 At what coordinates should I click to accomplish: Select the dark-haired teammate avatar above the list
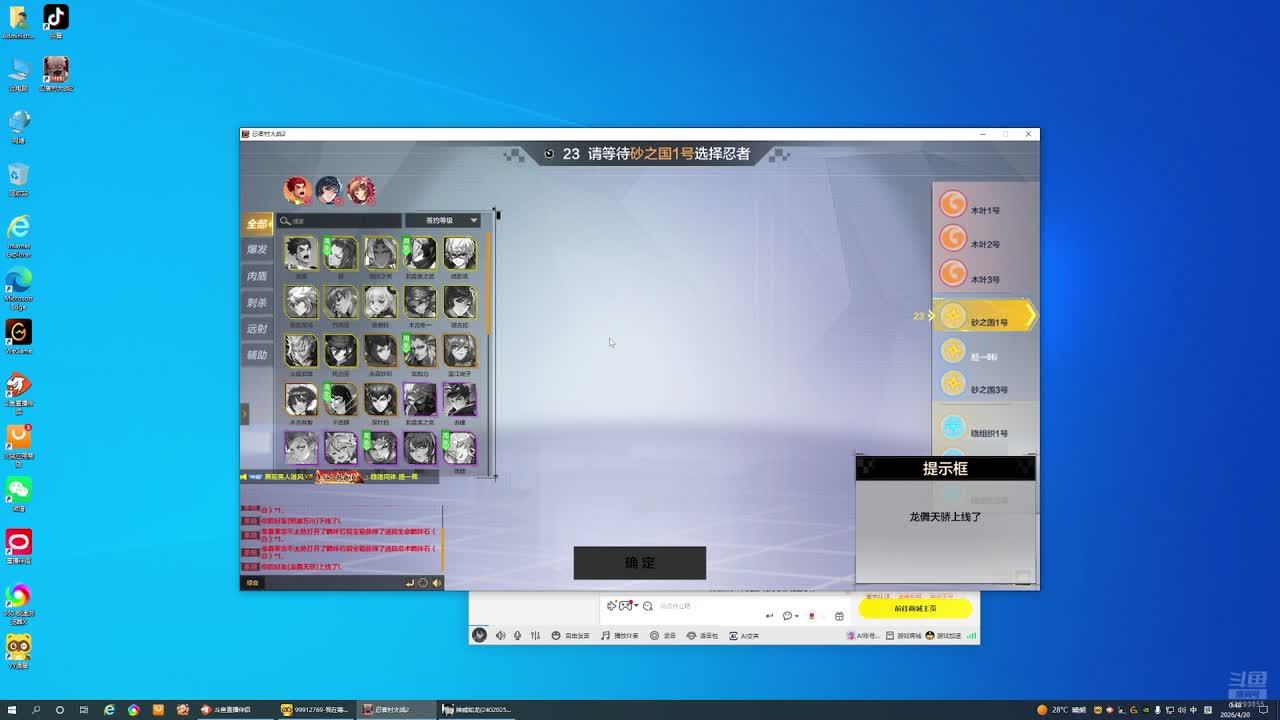(329, 190)
